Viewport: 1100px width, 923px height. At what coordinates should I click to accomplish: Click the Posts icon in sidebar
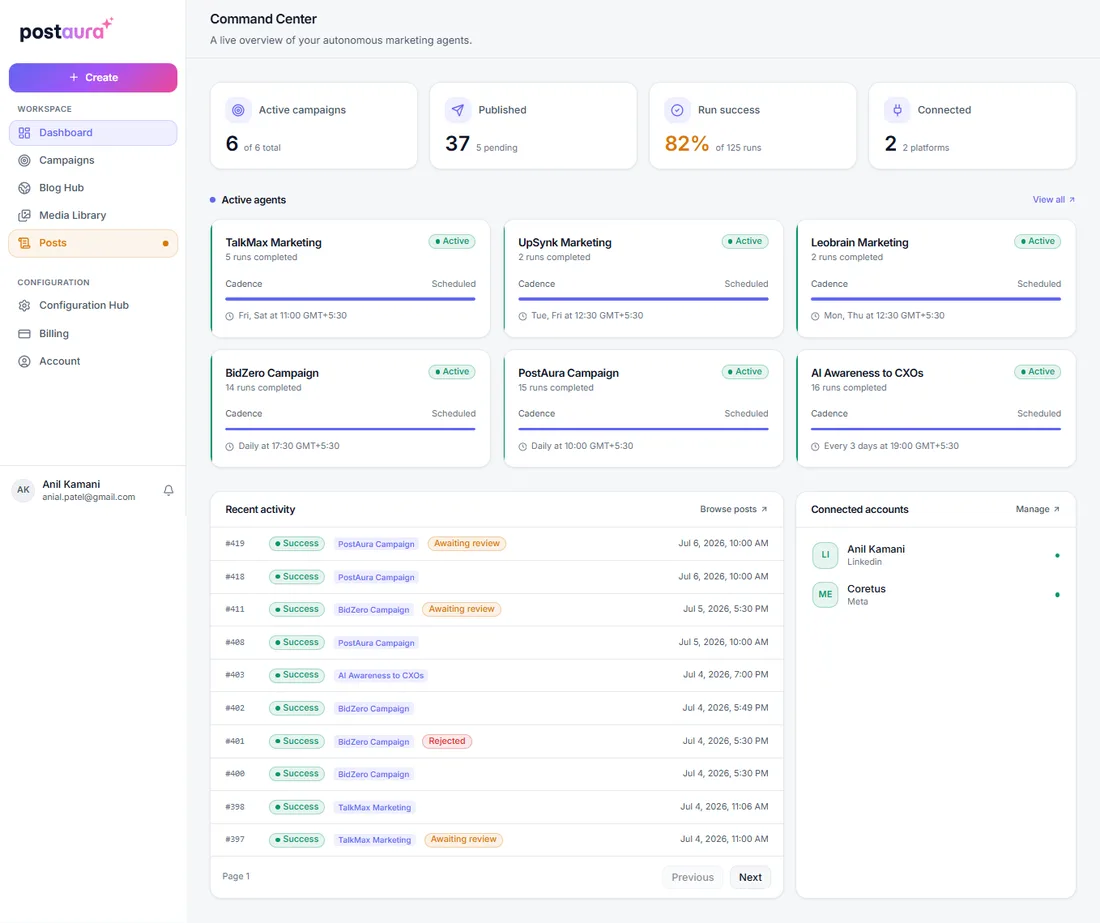tap(25, 243)
